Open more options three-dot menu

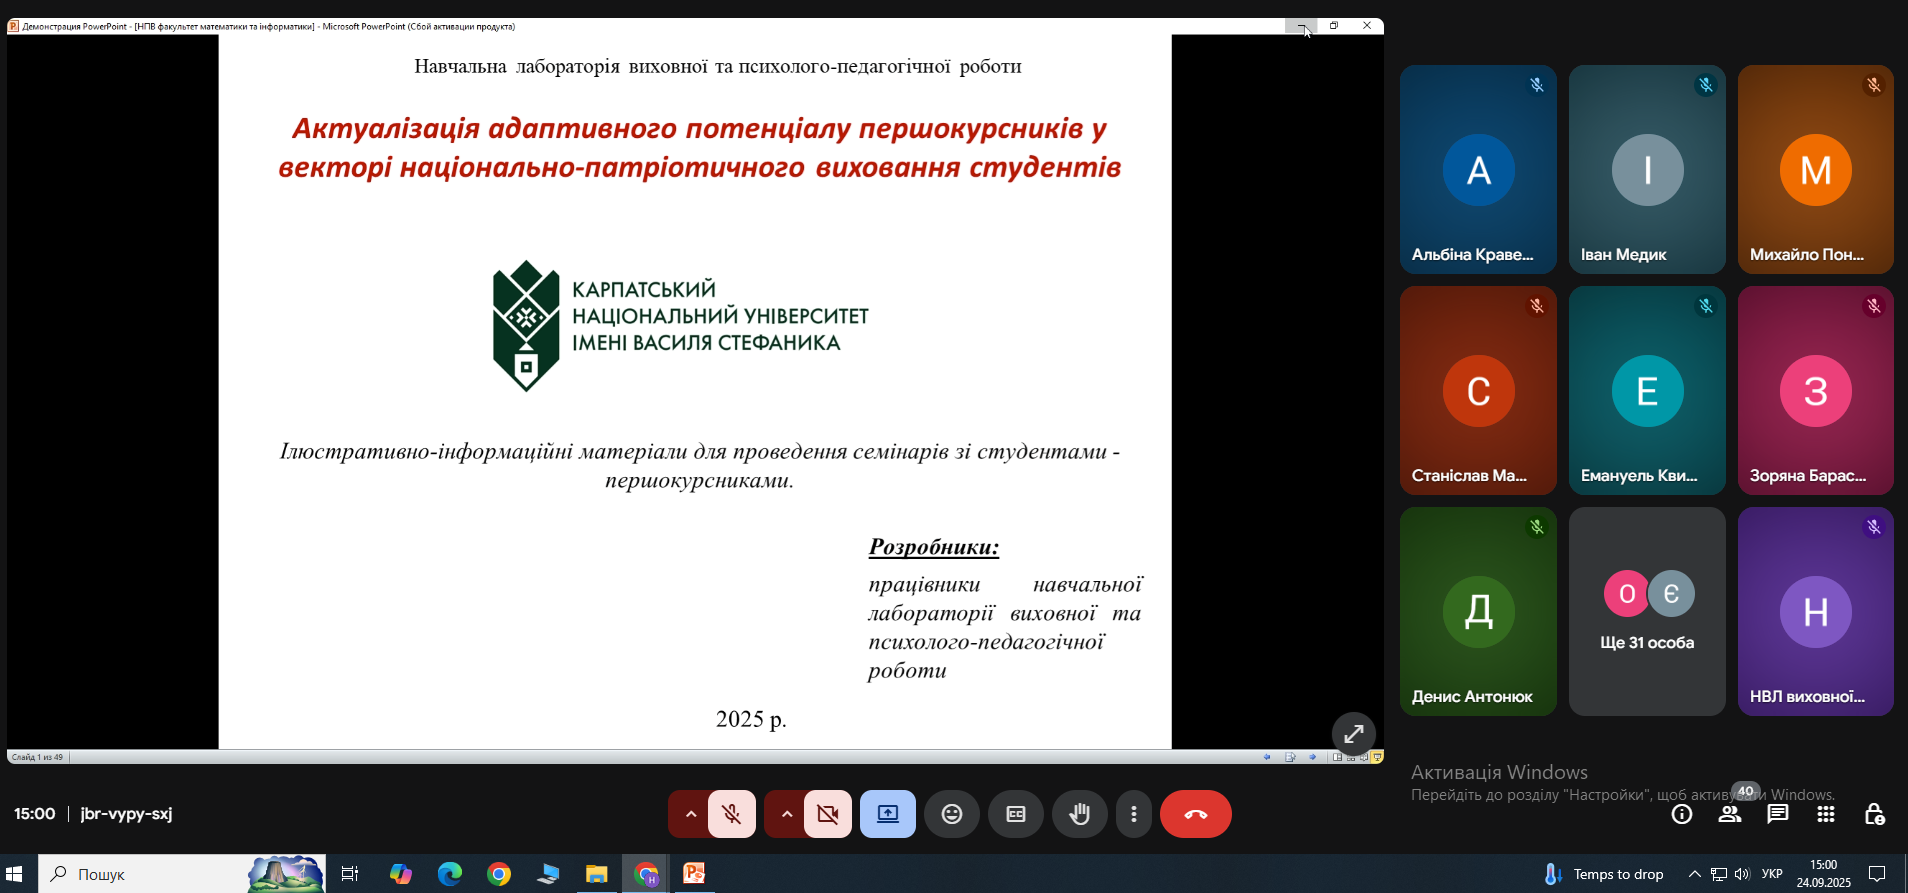pyautogui.click(x=1134, y=814)
